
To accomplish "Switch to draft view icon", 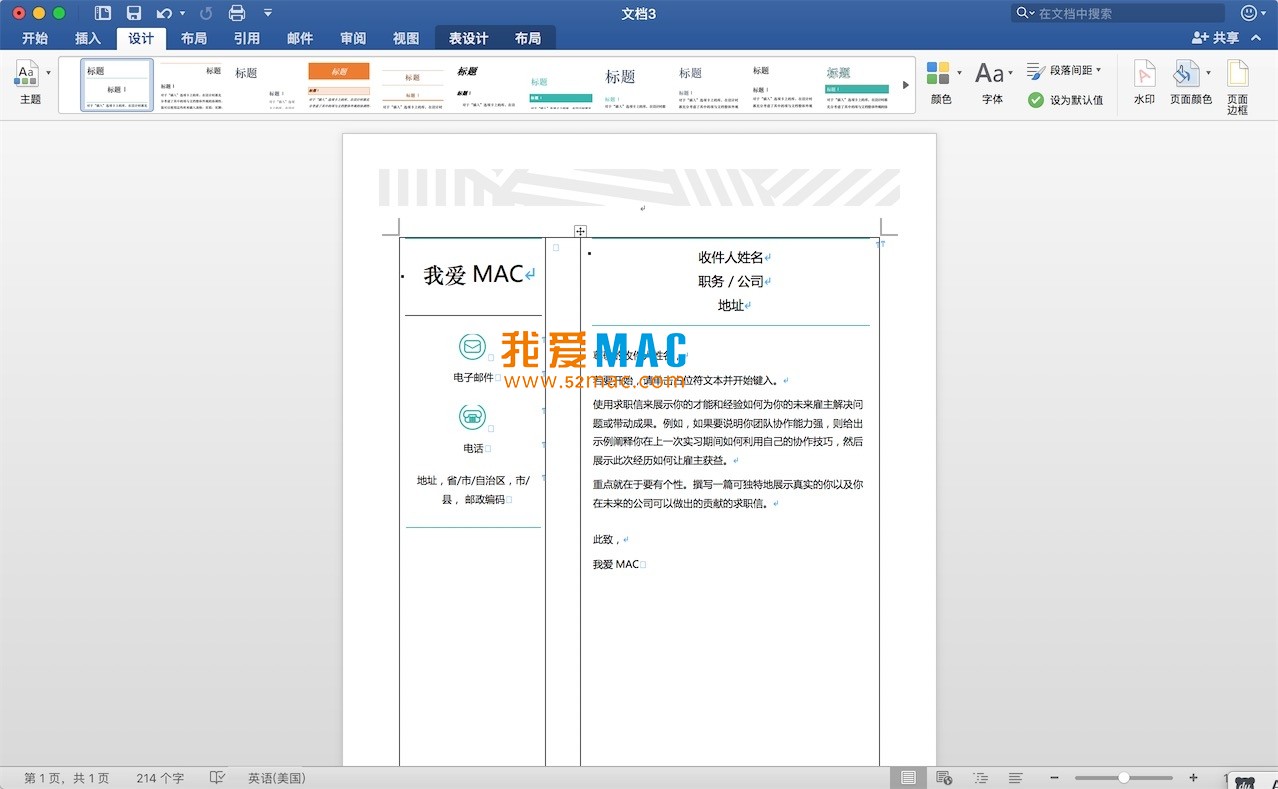I will 1015,778.
